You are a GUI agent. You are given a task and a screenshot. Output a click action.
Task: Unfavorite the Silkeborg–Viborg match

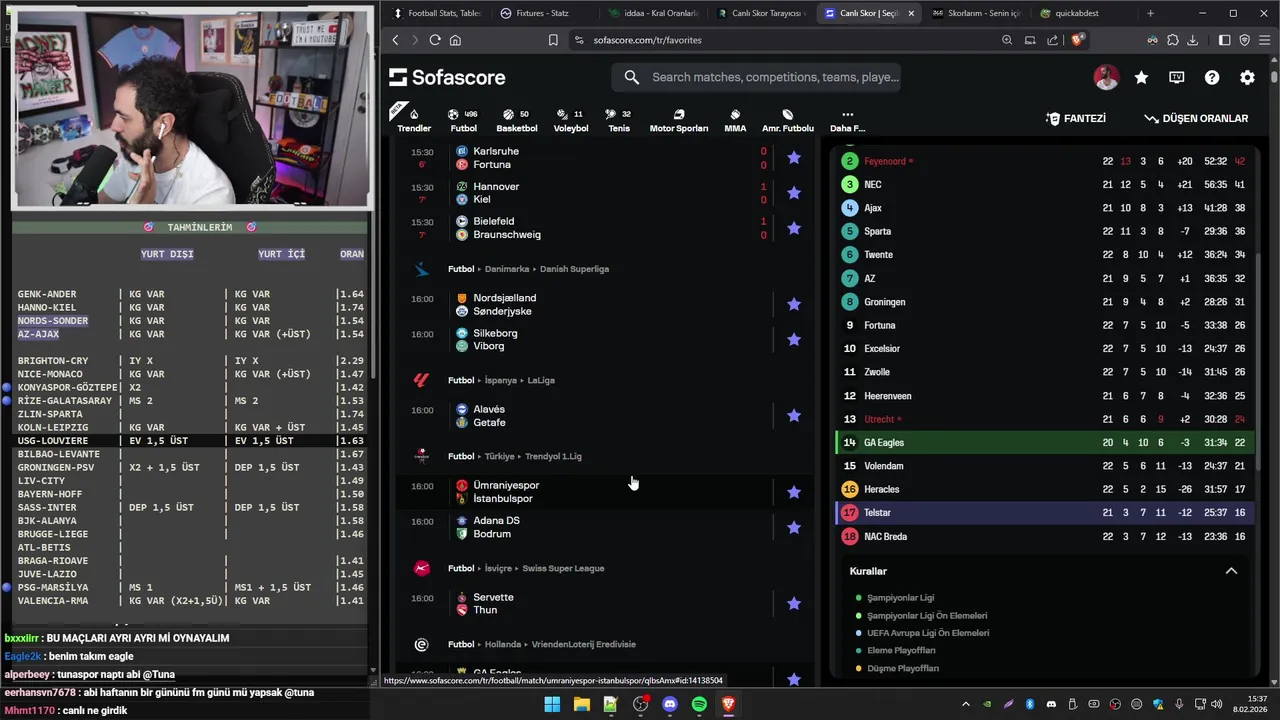click(794, 340)
